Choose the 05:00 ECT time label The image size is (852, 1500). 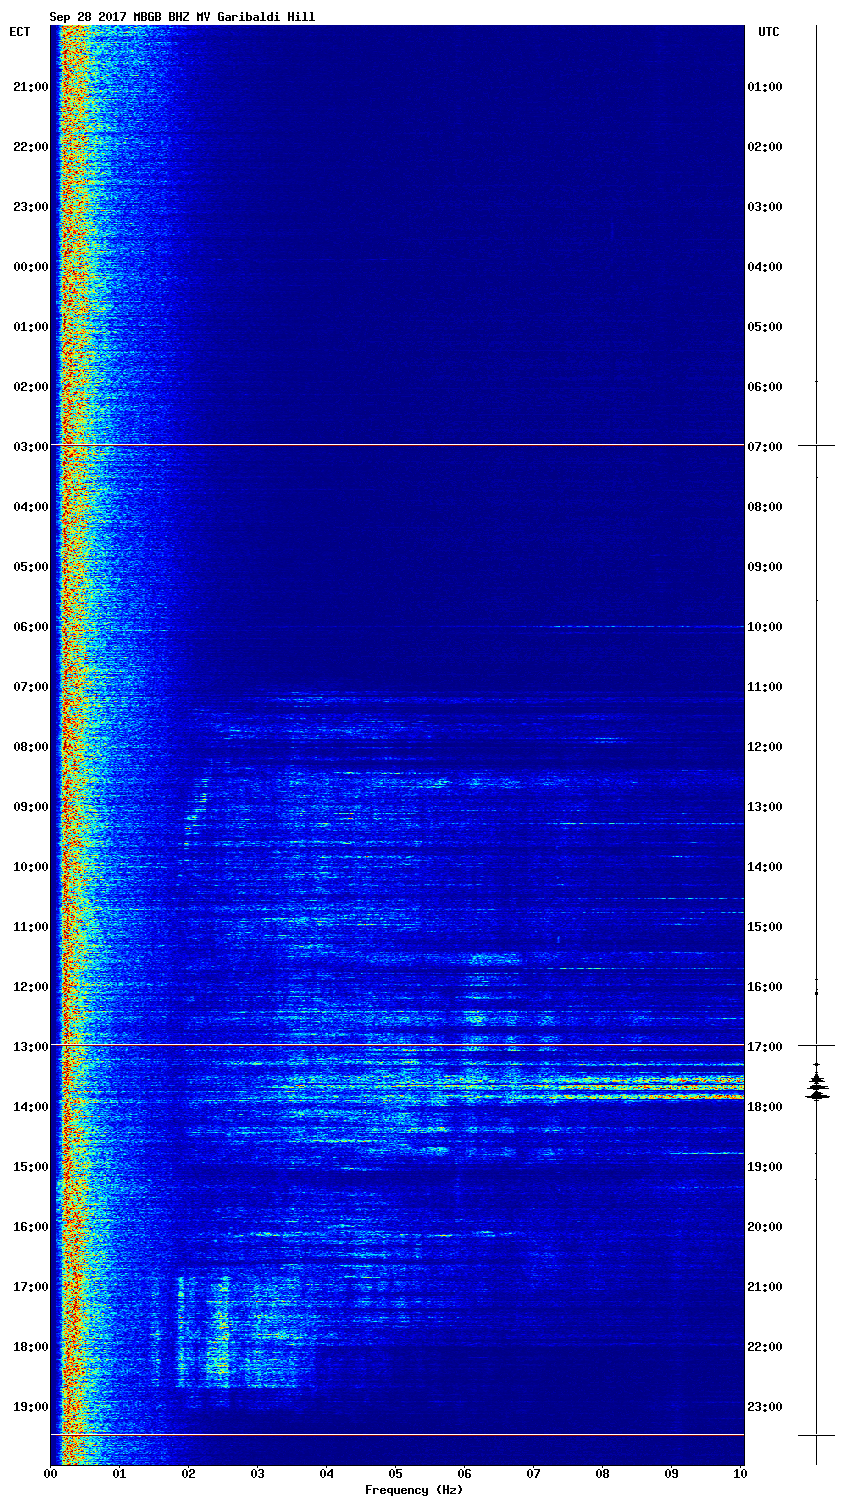point(31,567)
